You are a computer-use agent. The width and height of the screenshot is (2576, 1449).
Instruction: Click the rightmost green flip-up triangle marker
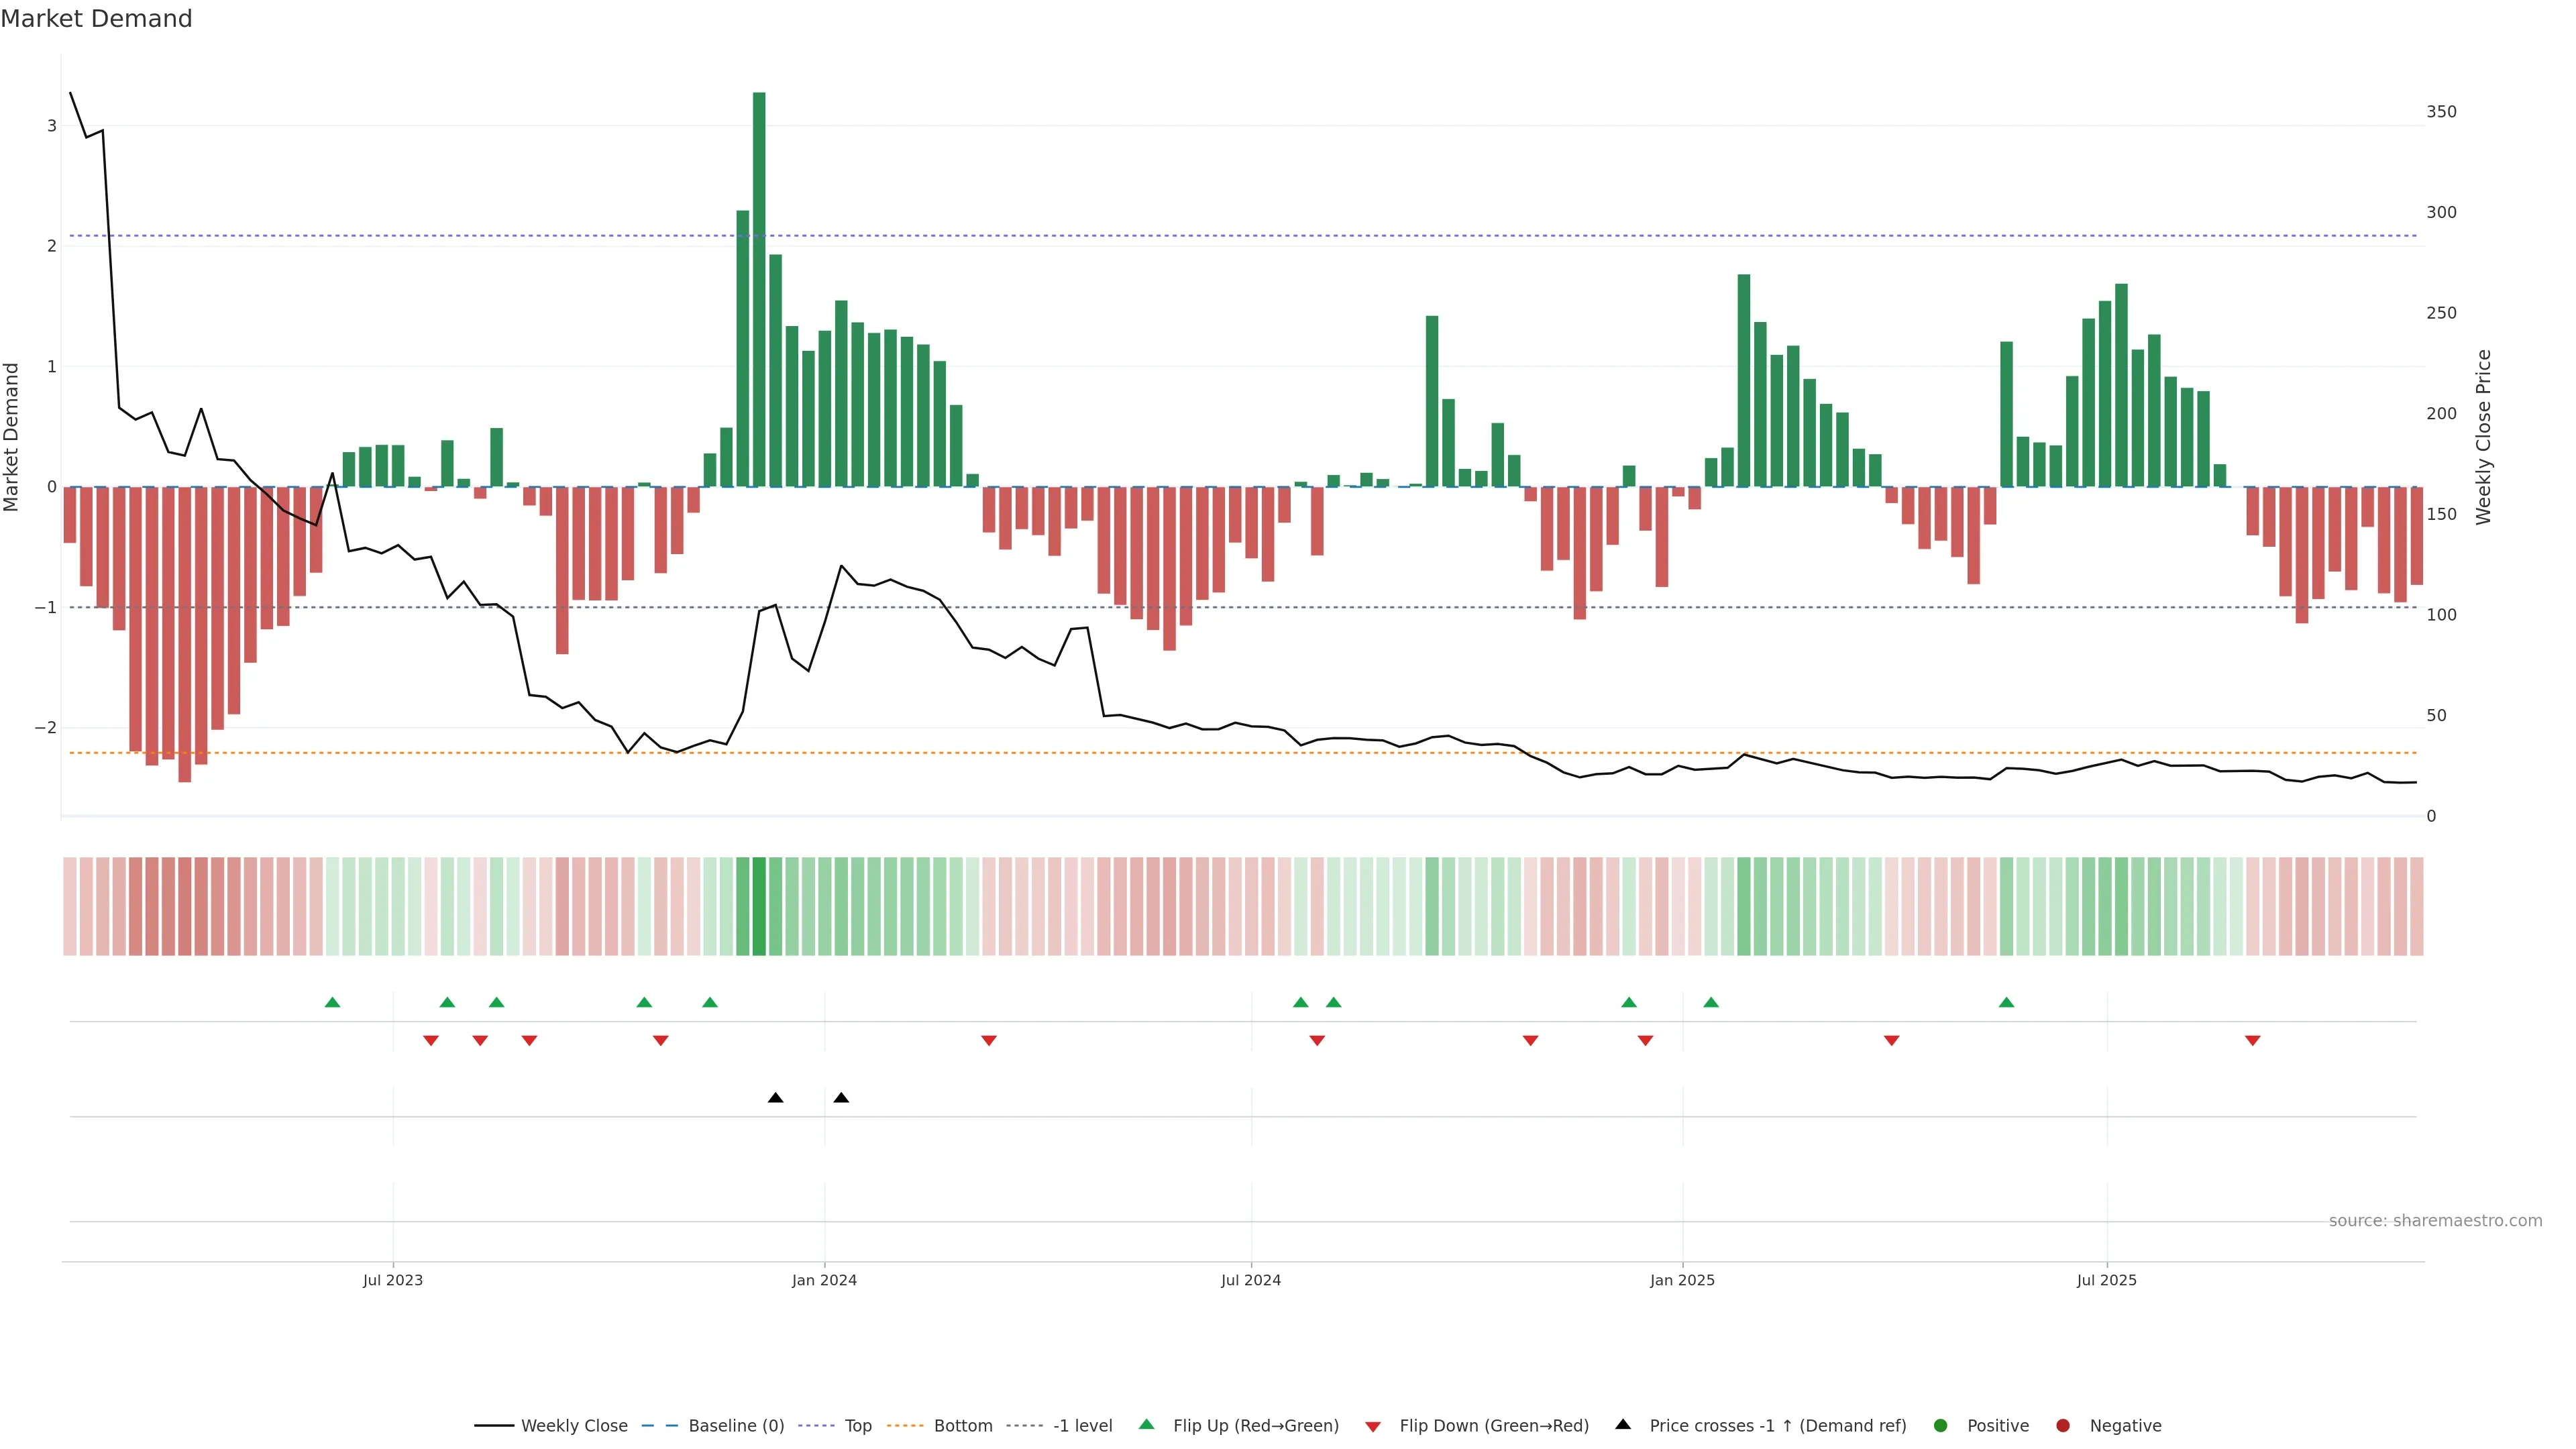point(2006,1002)
